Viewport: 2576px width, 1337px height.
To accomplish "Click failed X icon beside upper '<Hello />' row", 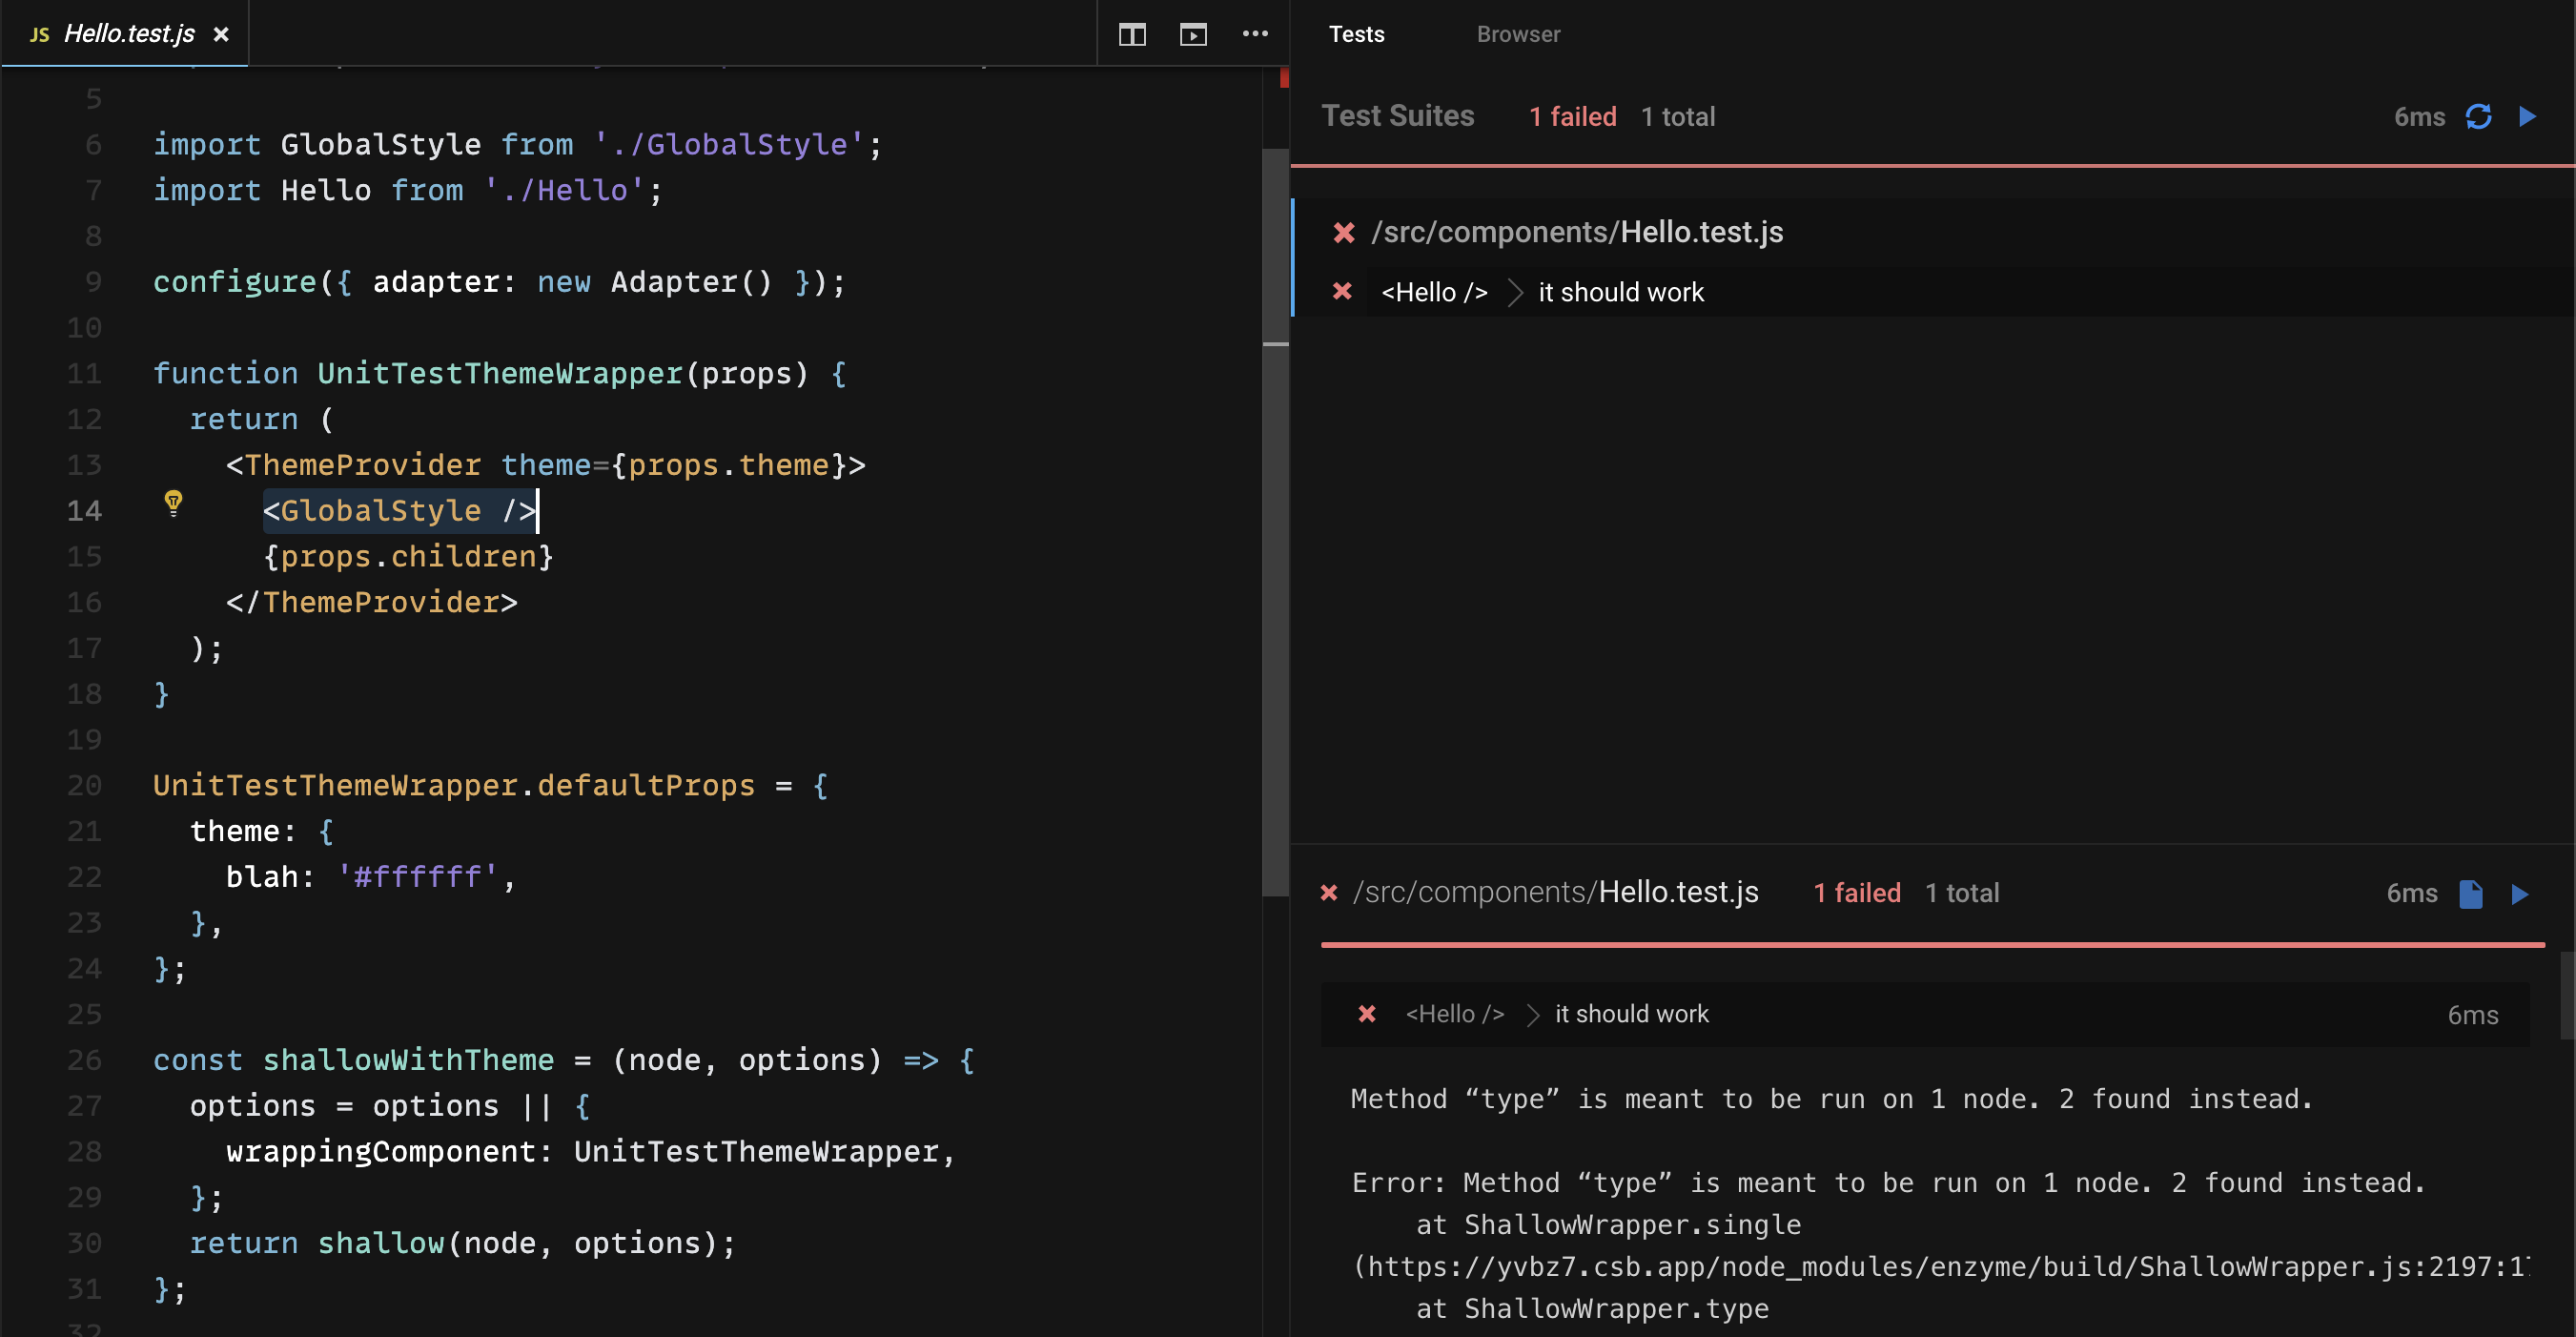I will [1342, 291].
